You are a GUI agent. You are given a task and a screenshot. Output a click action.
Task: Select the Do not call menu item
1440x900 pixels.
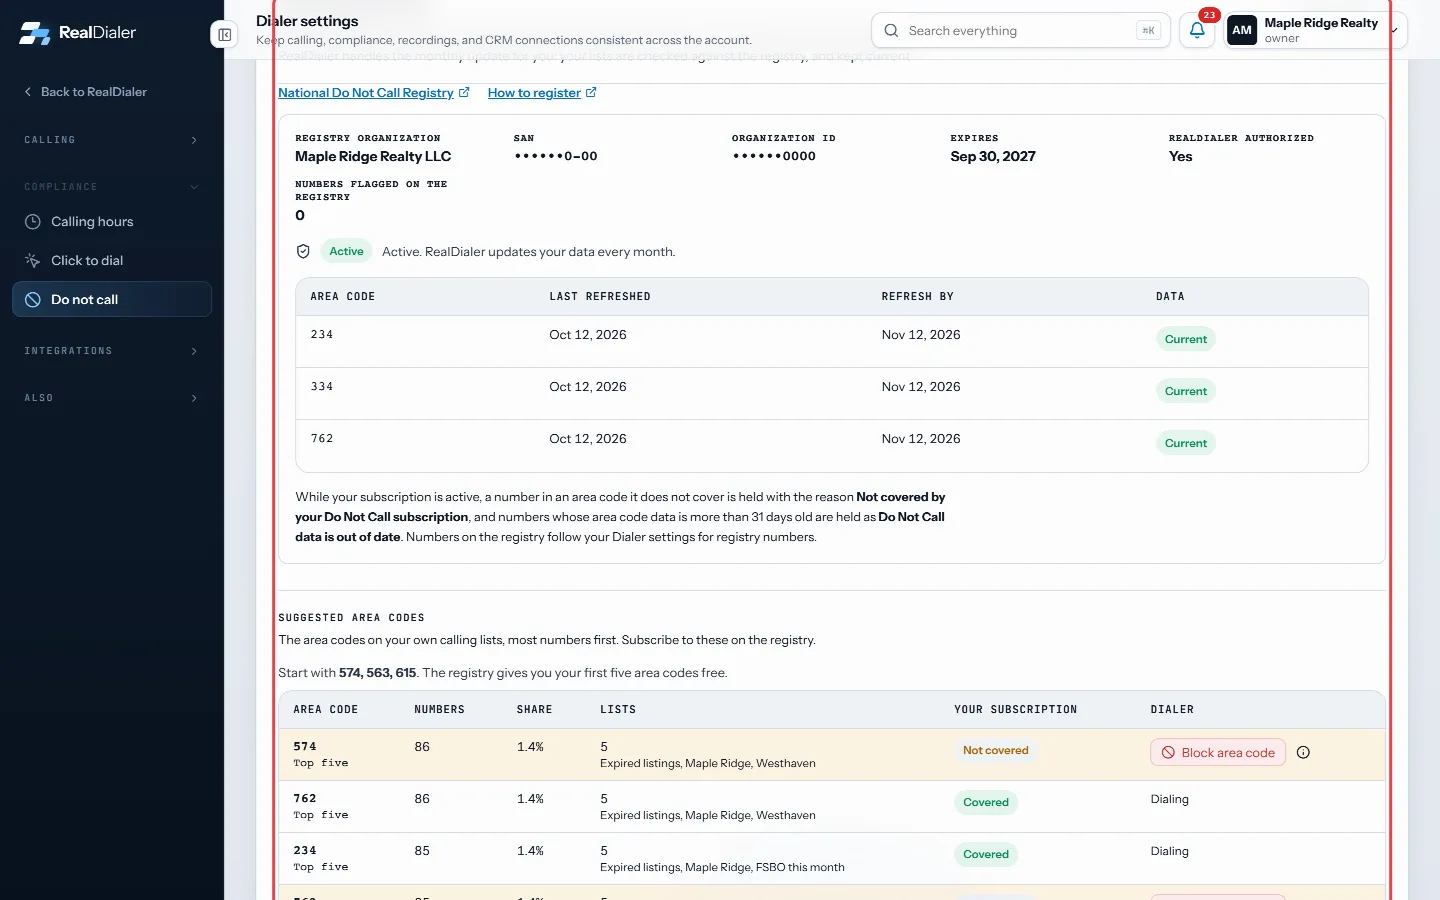112,300
